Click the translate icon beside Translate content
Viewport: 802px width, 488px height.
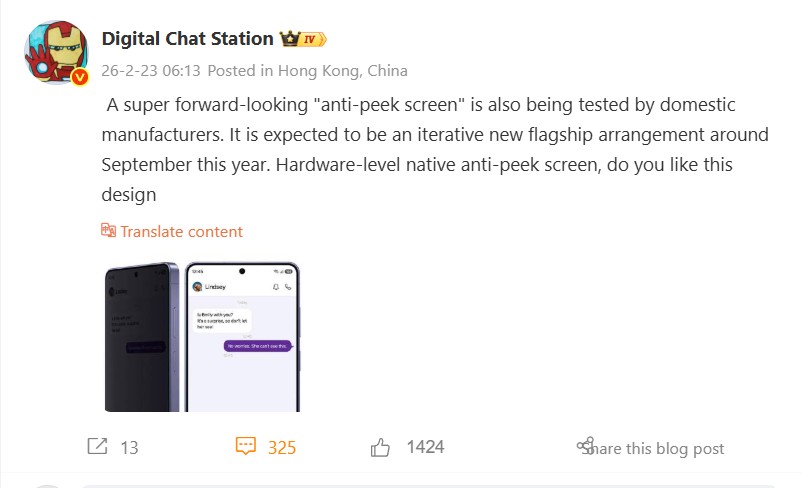point(109,231)
